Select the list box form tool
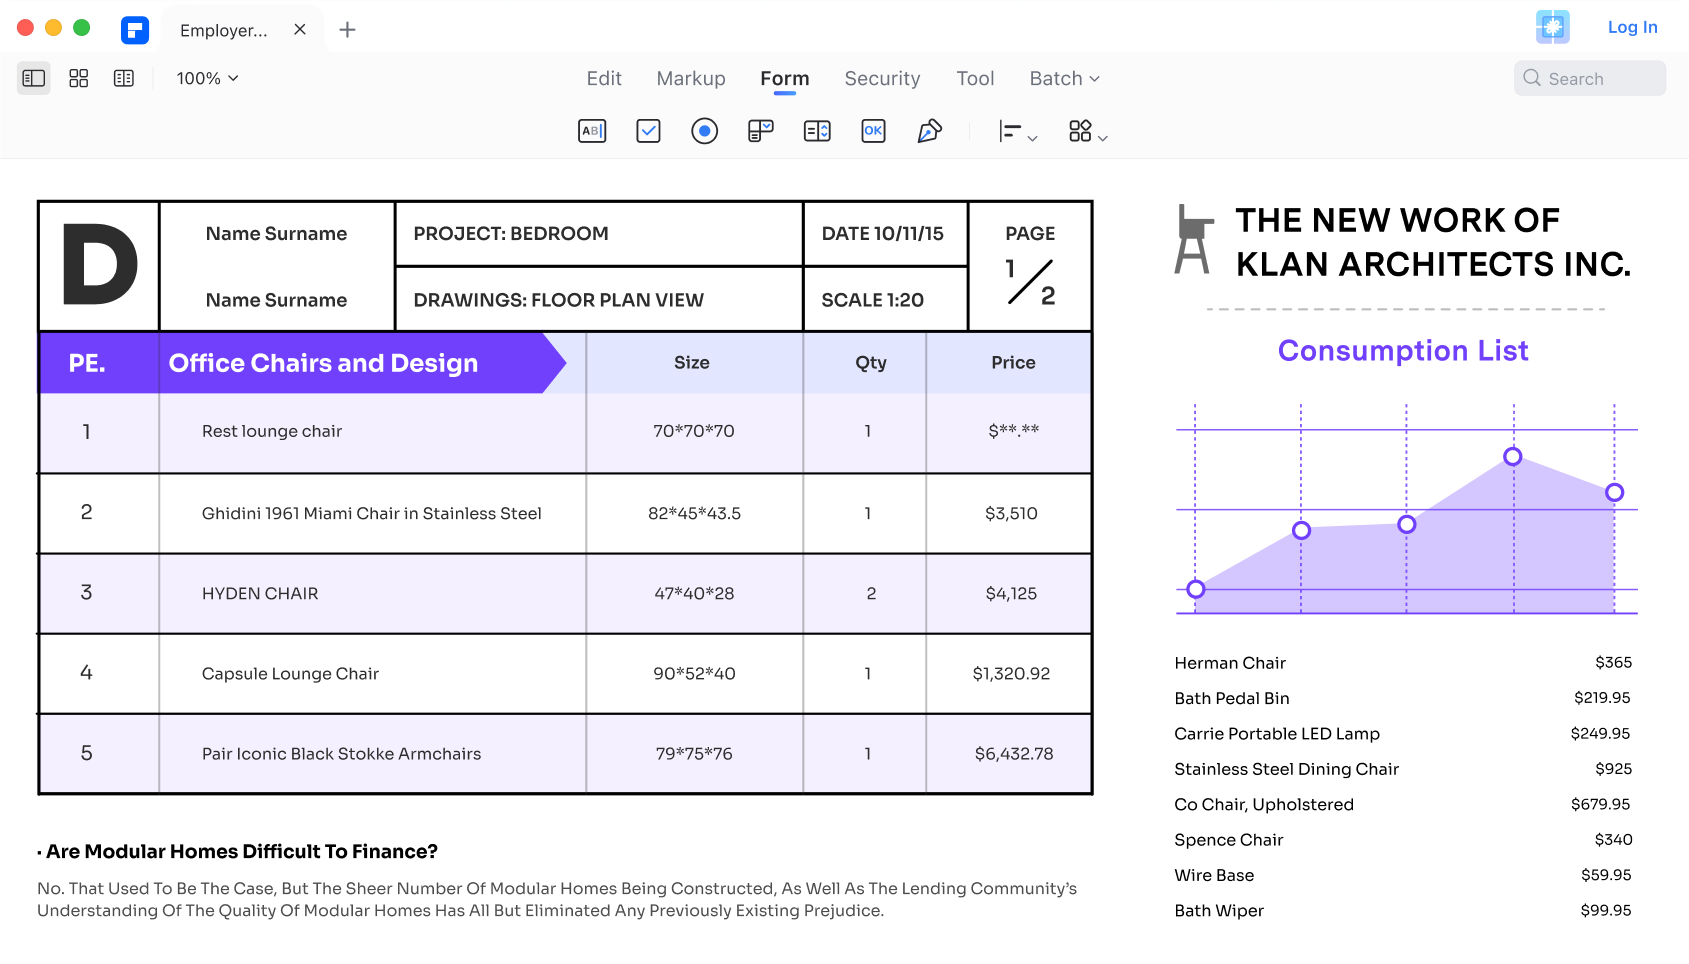1689x964 pixels. coord(817,131)
